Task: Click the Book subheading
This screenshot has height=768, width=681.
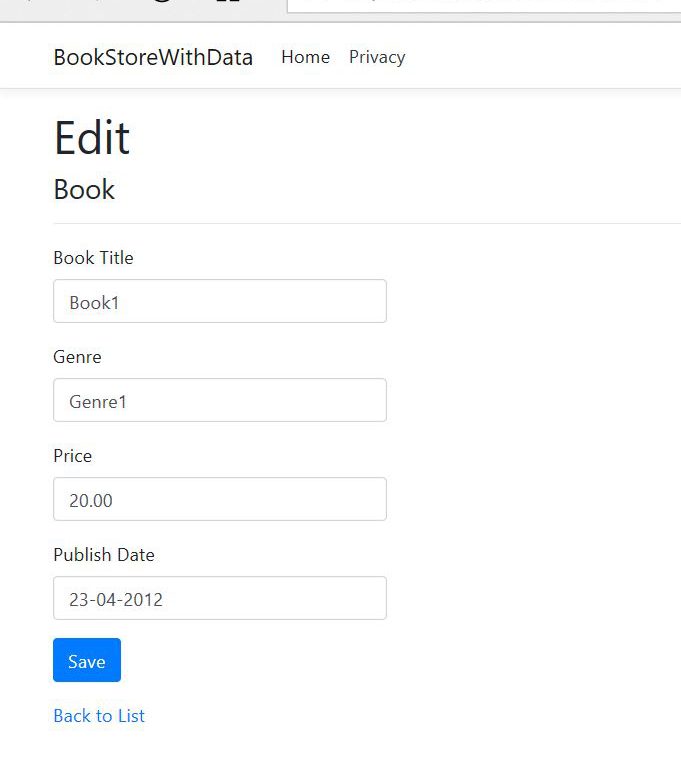Action: (84, 190)
